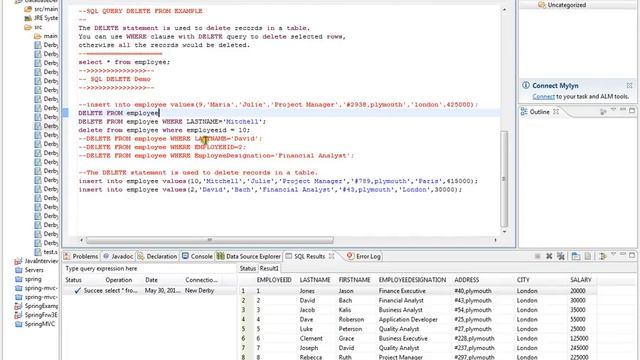The width and height of the screenshot is (640, 360).
Task: Open the Data Source Explorer tab
Action: tap(249, 256)
